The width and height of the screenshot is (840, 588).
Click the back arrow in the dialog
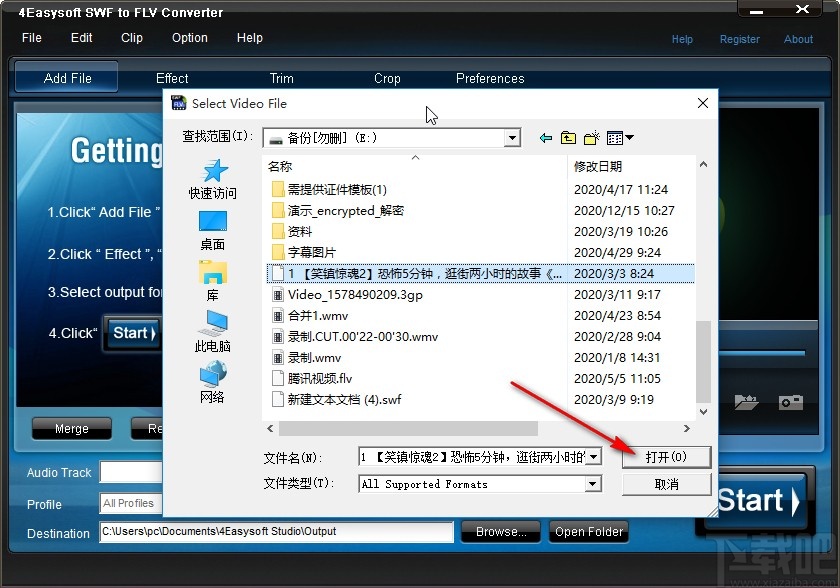pyautogui.click(x=545, y=137)
